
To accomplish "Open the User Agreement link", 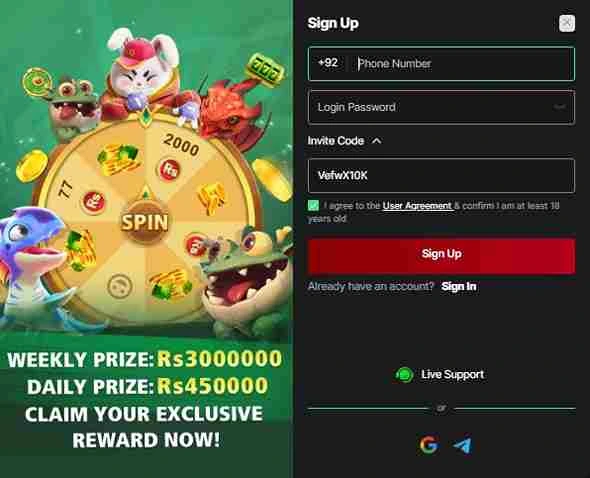I will coord(417,206).
